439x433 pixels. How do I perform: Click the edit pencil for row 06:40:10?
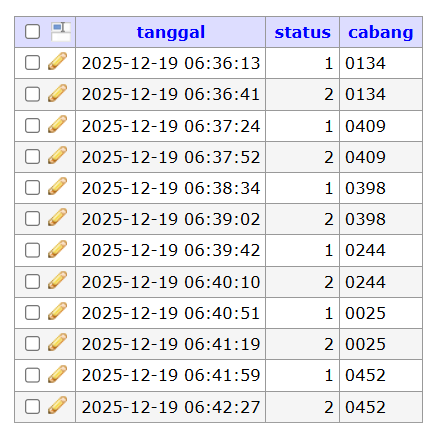tap(57, 280)
